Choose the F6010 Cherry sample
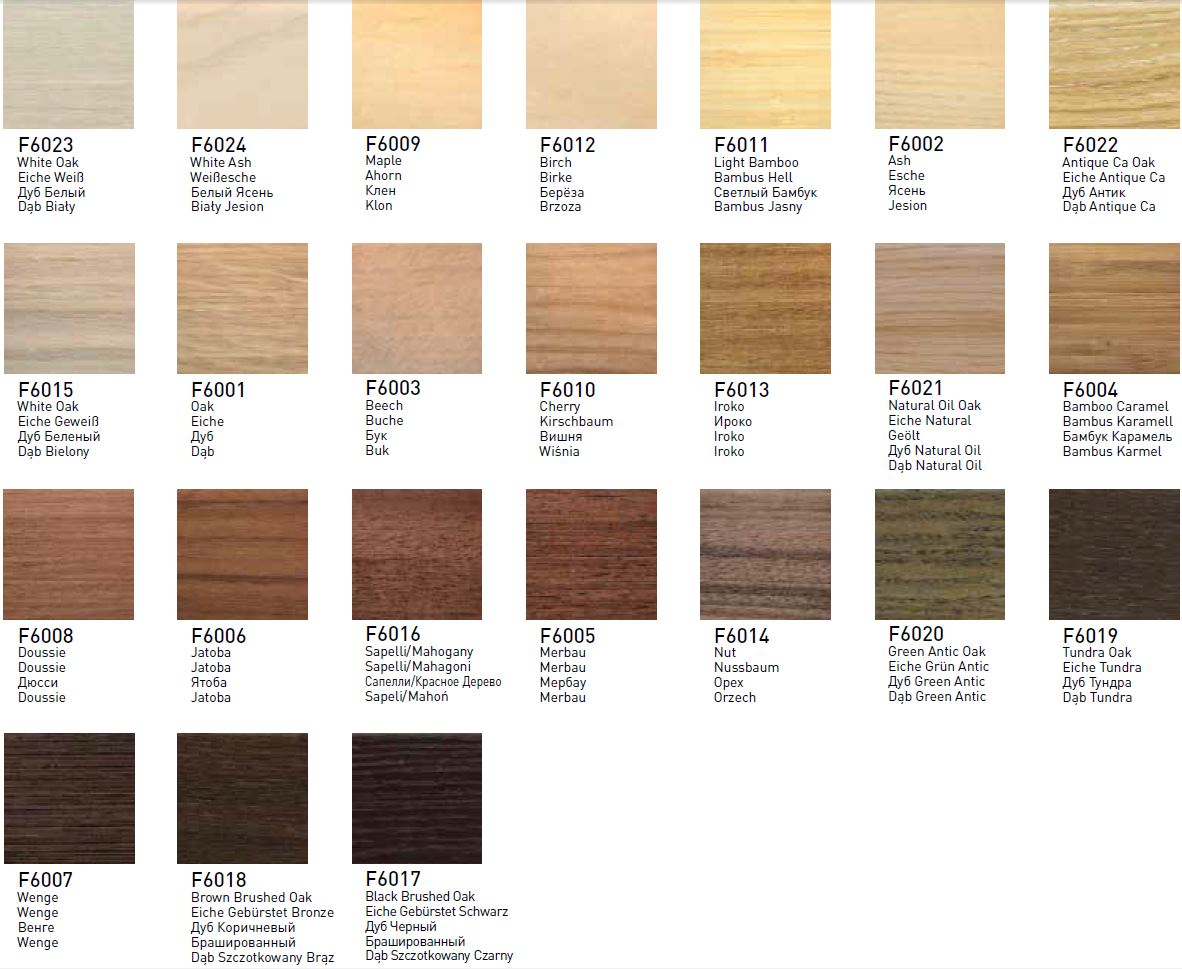The width and height of the screenshot is (1182, 969). pyautogui.click(x=591, y=308)
